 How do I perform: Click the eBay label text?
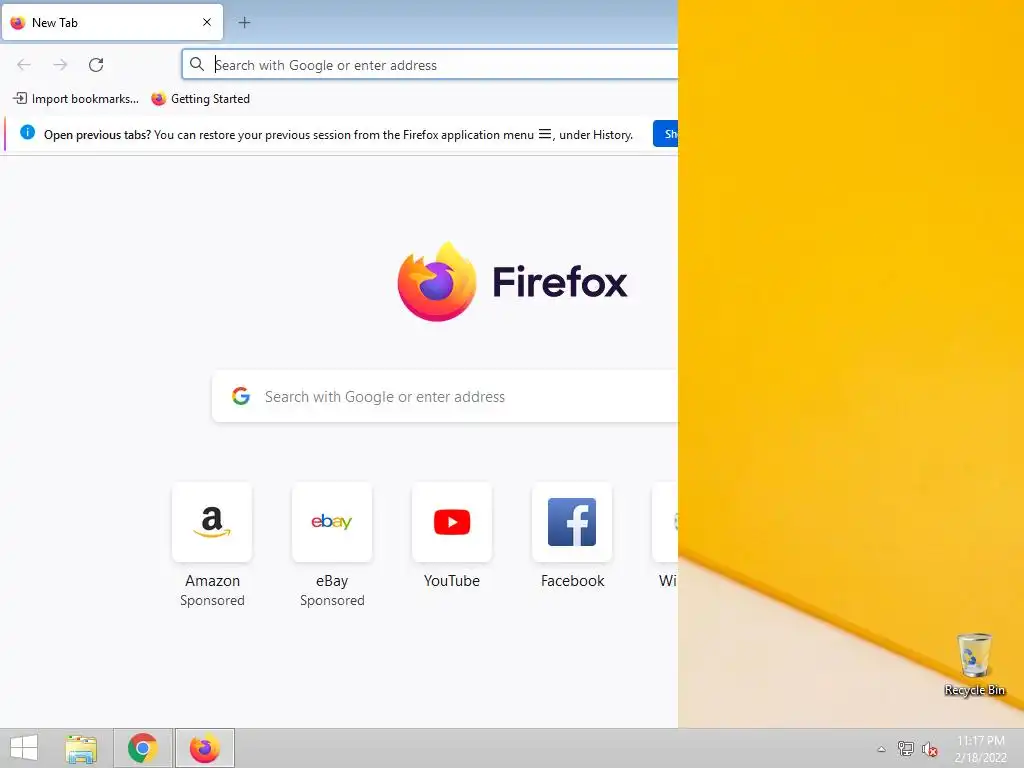[332, 581]
